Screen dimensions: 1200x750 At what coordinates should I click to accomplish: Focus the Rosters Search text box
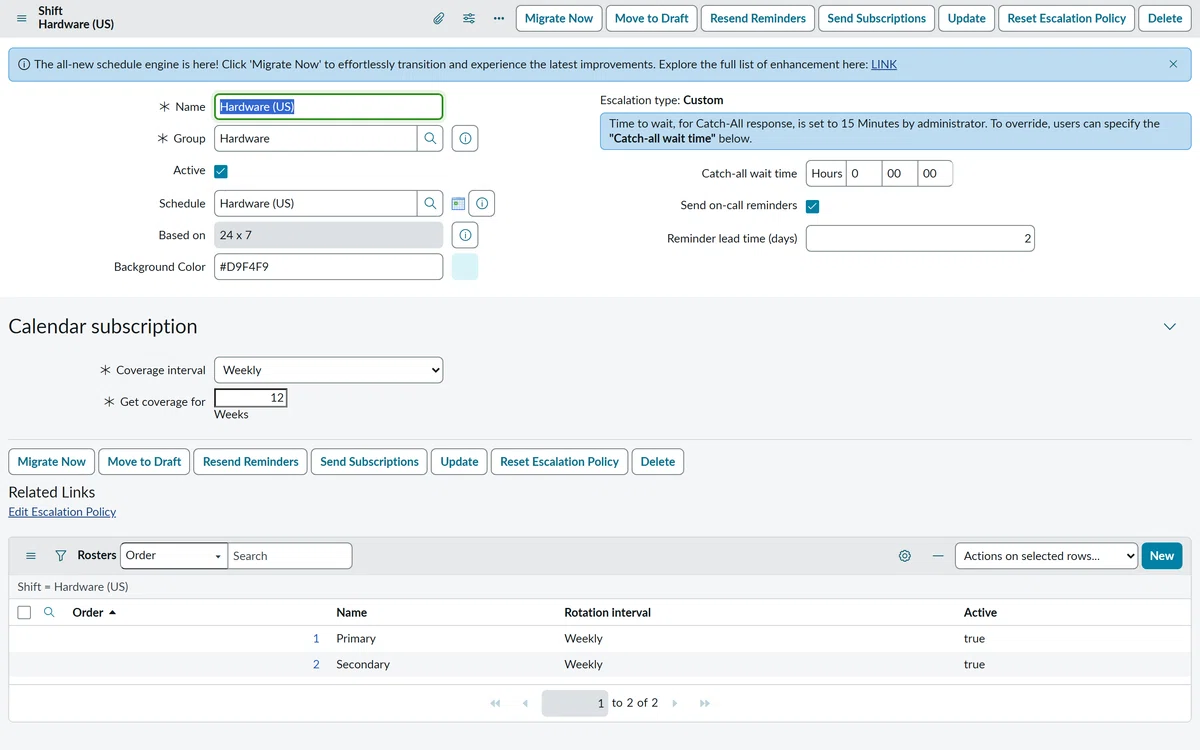point(290,556)
